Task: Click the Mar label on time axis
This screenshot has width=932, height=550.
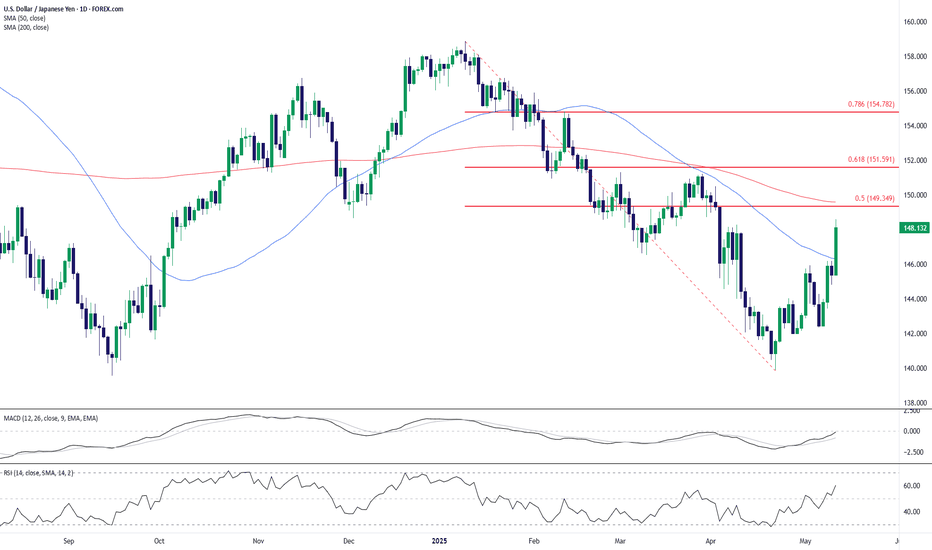Action: click(x=620, y=541)
